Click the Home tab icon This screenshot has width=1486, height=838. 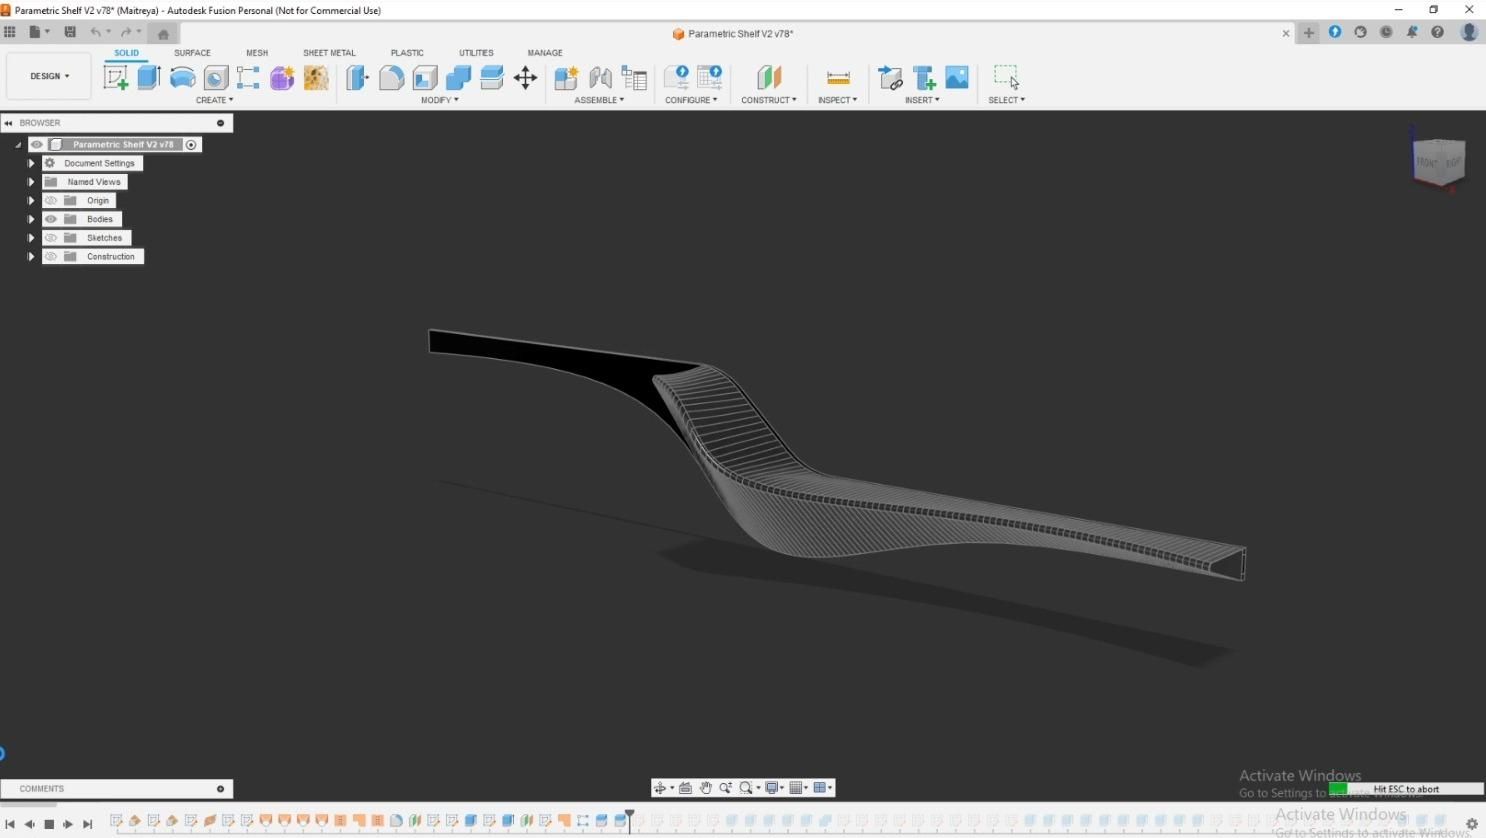[x=163, y=34]
